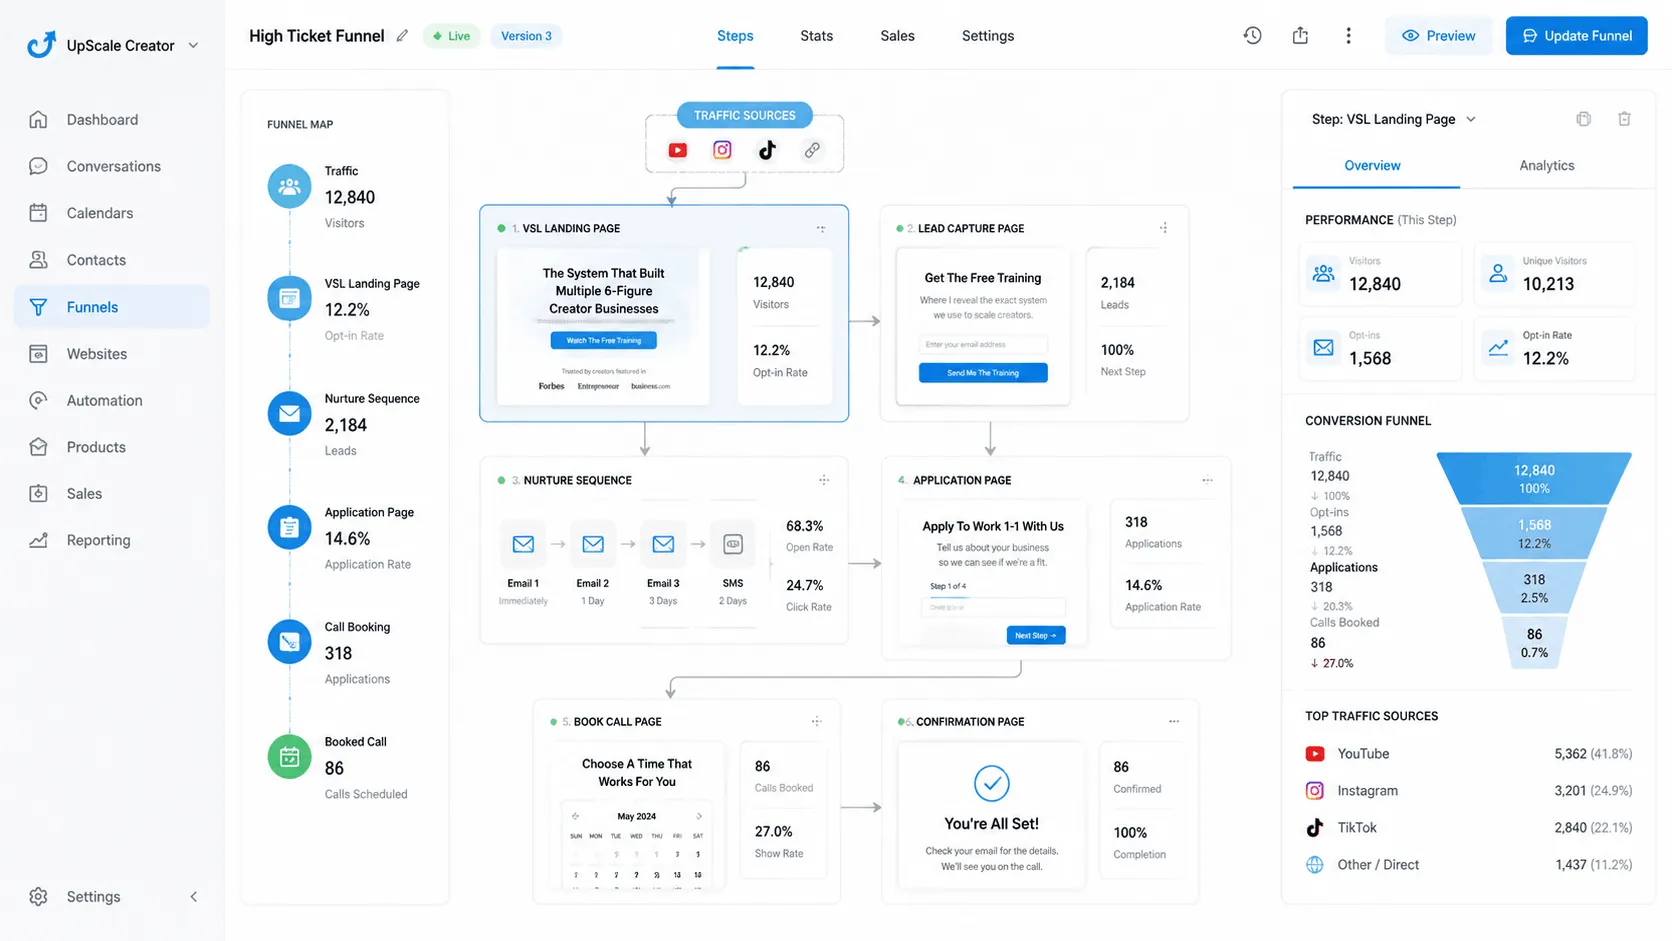Click Traffic visitors icon in Funnel Map

point(289,186)
